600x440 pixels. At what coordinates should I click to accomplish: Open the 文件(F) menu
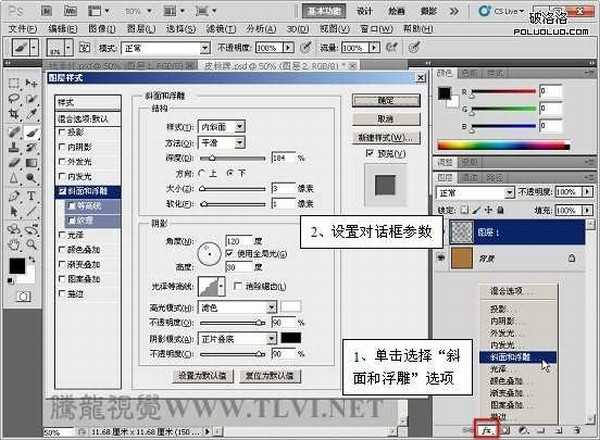pyautogui.click(x=23, y=29)
